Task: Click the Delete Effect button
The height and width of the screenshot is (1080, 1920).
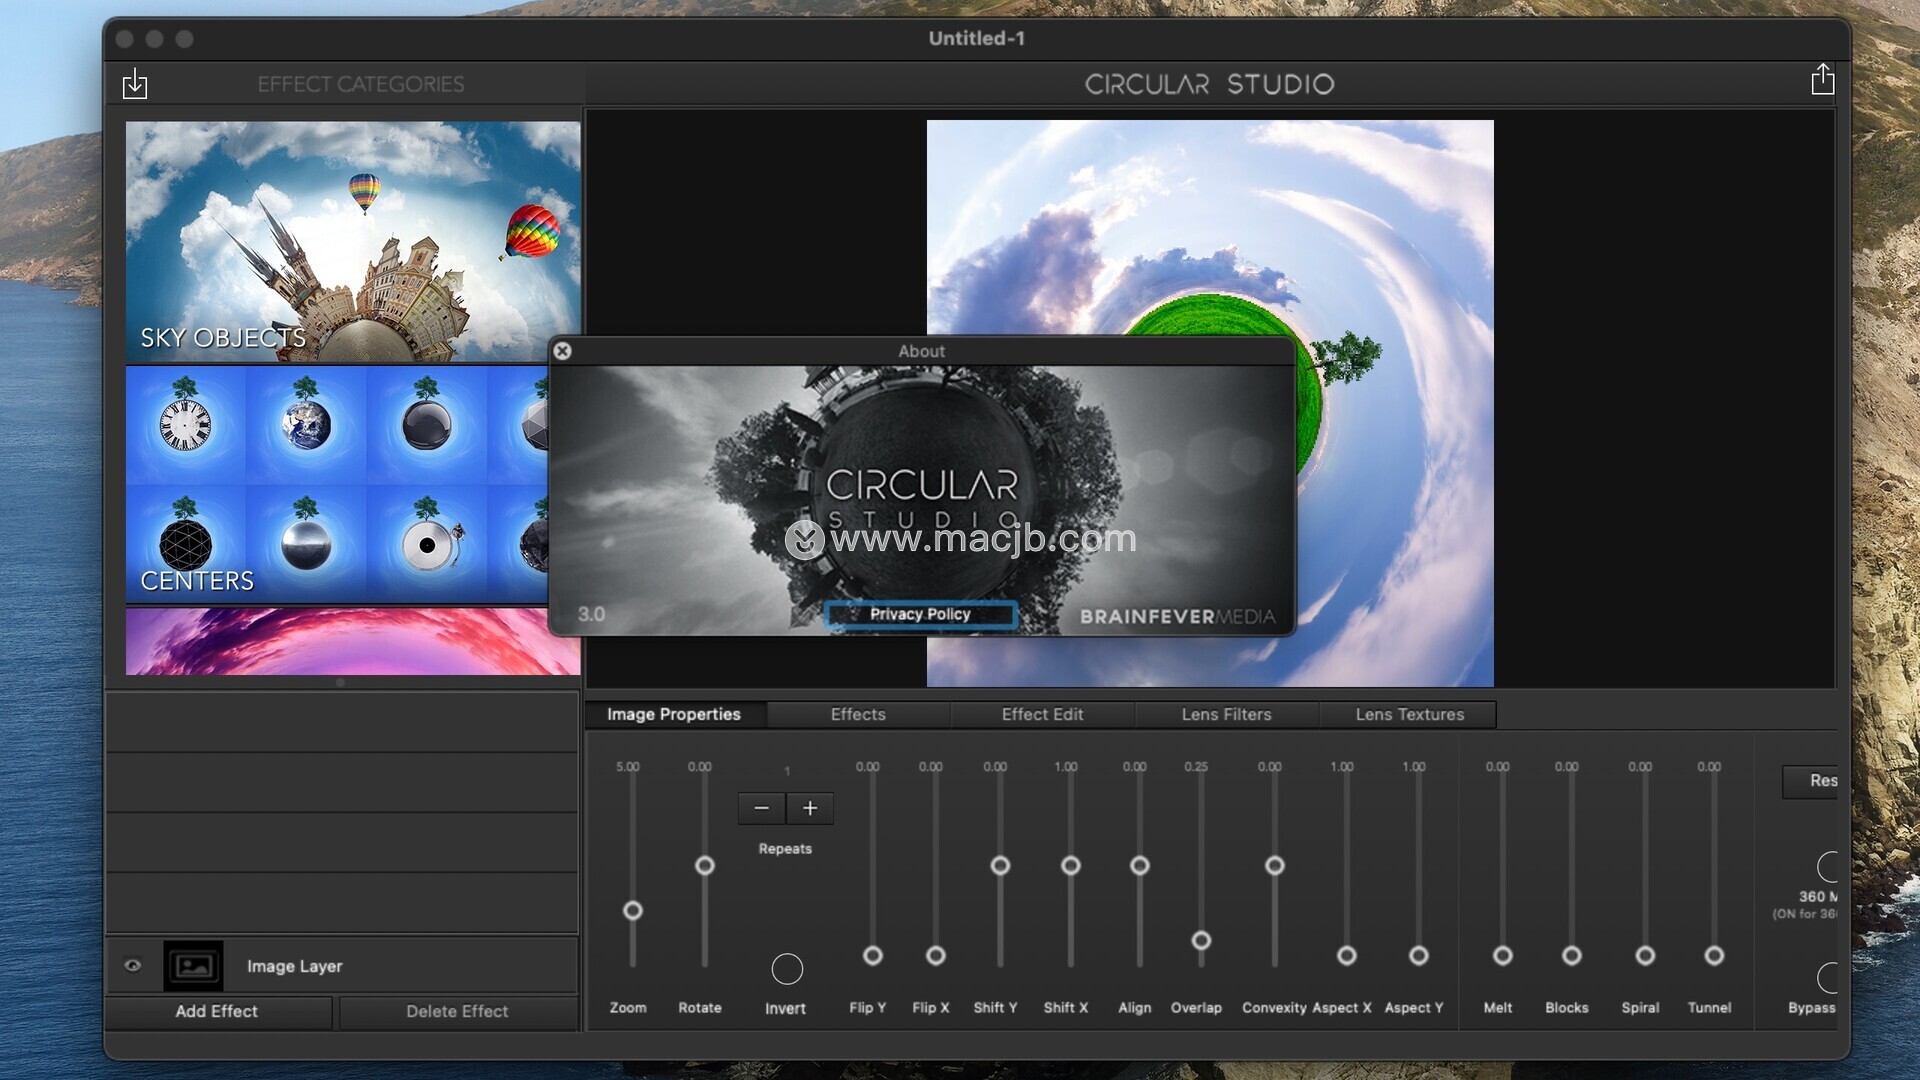Action: [457, 1011]
